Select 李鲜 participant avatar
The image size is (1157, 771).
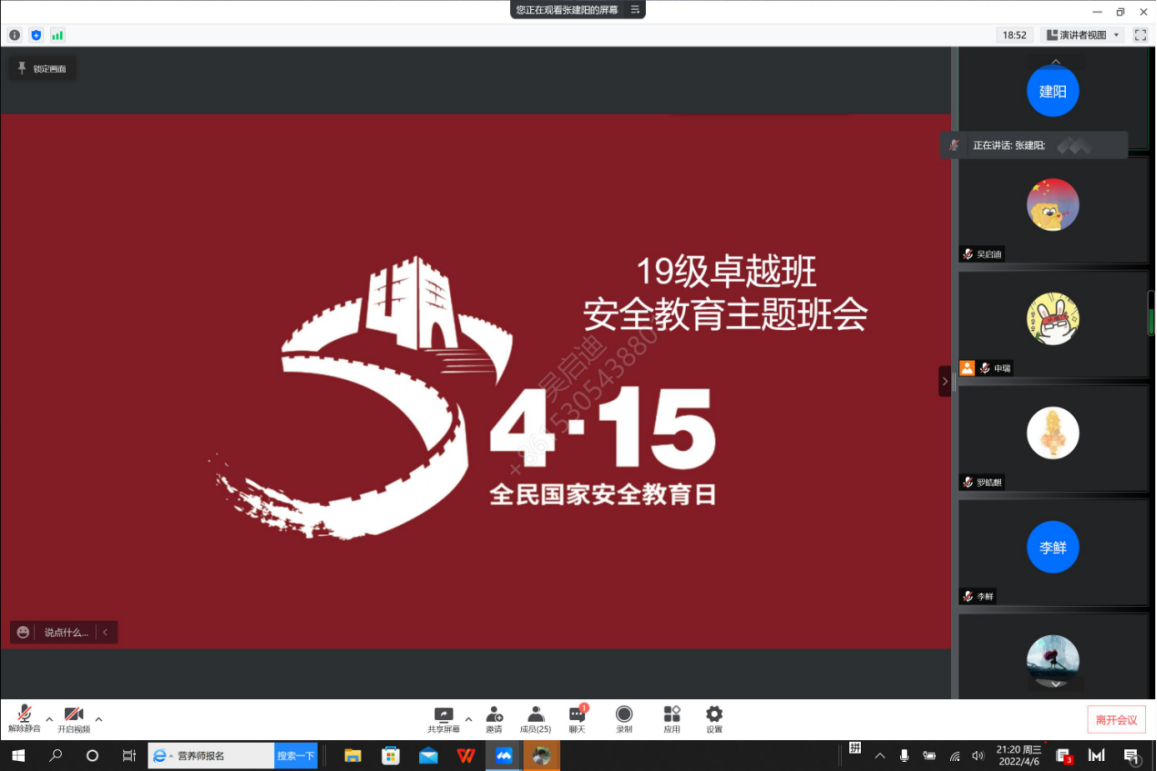(x=1053, y=547)
